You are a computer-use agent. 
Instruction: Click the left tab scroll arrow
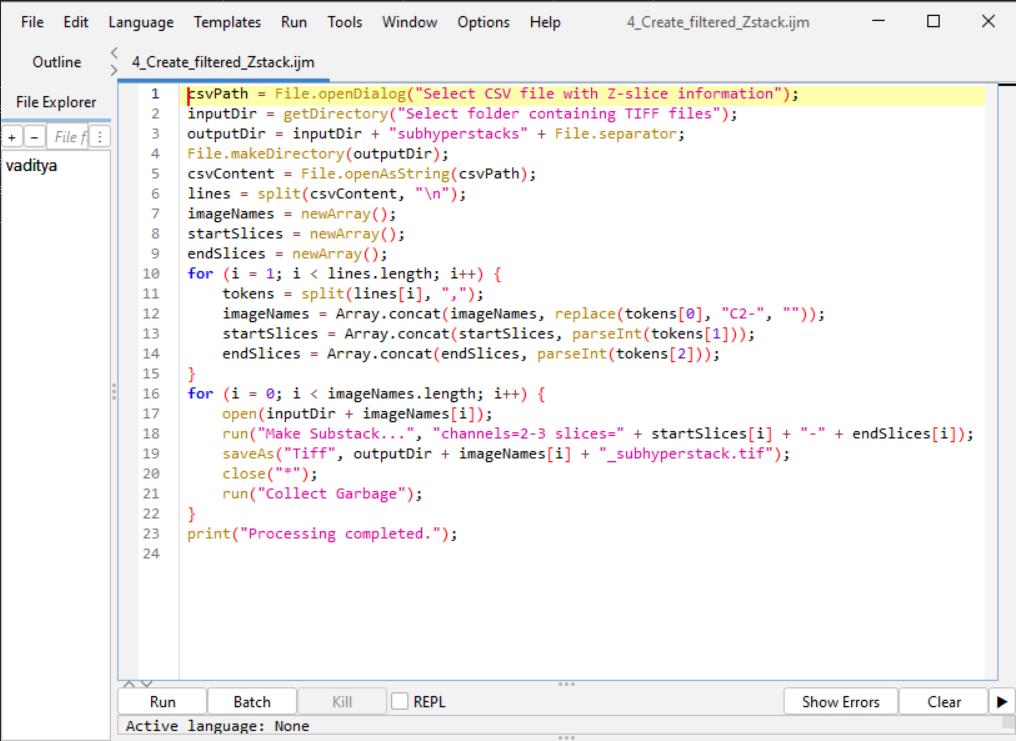click(114, 52)
